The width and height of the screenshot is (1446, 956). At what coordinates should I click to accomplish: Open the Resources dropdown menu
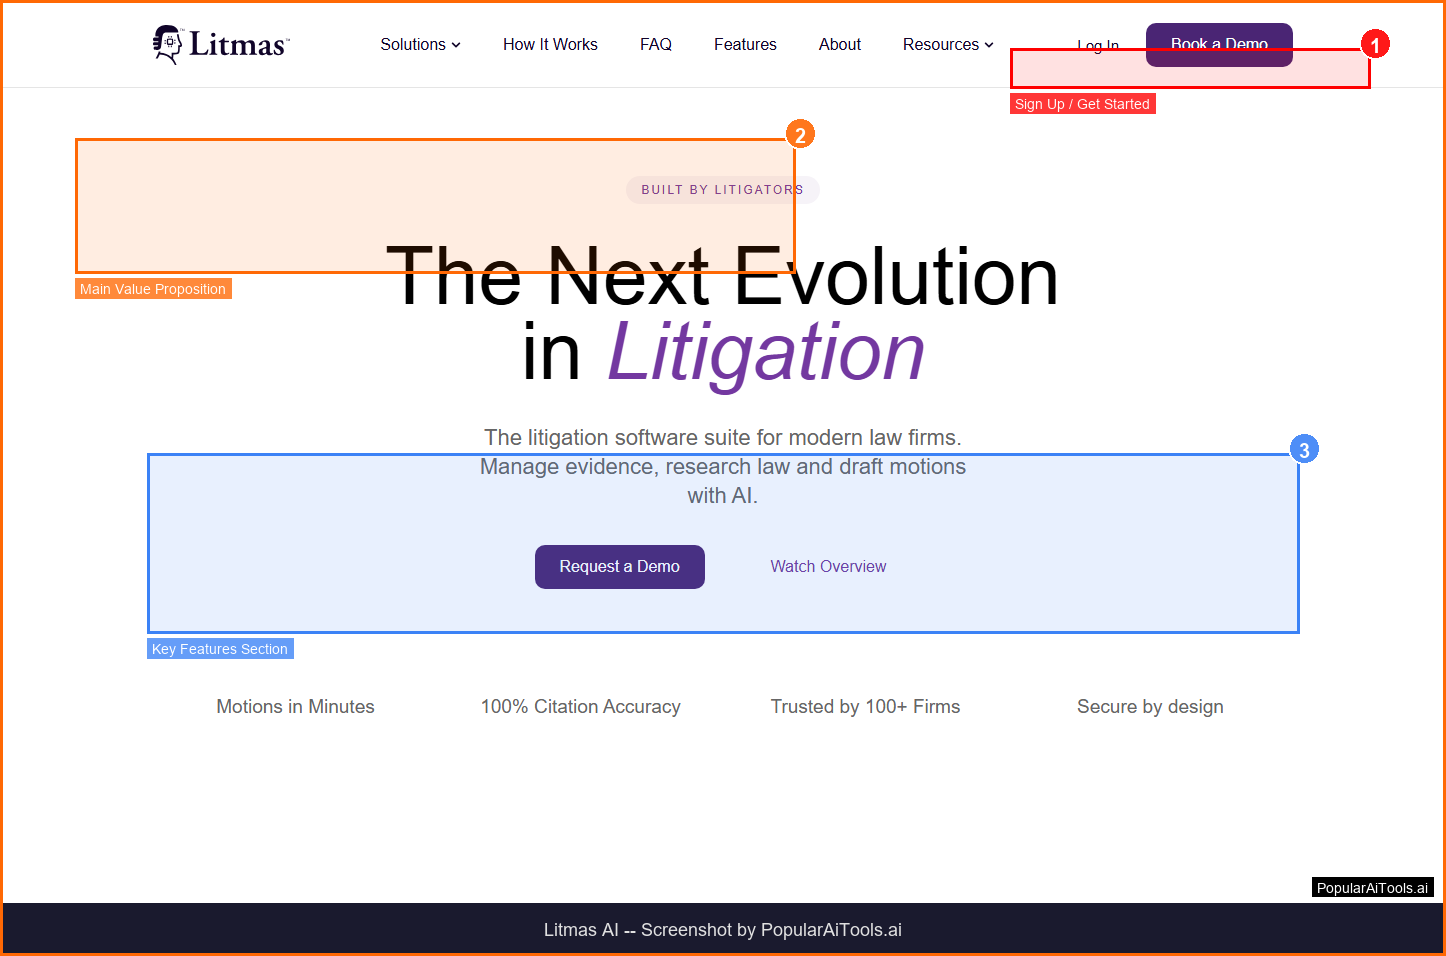point(947,44)
